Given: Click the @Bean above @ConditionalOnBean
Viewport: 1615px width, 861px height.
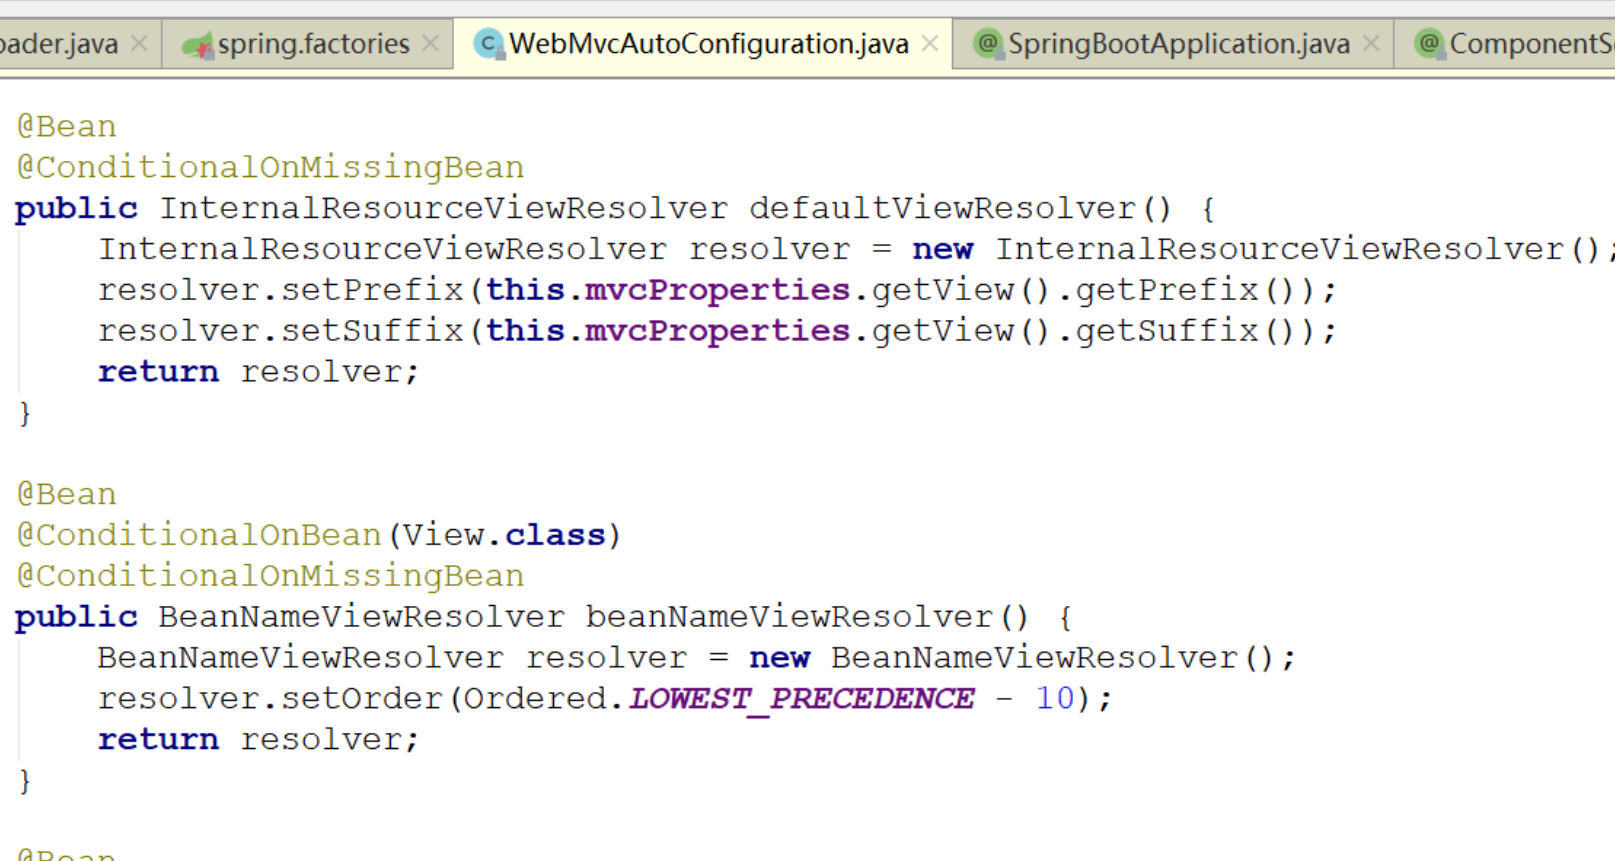Looking at the screenshot, I should tap(66, 495).
